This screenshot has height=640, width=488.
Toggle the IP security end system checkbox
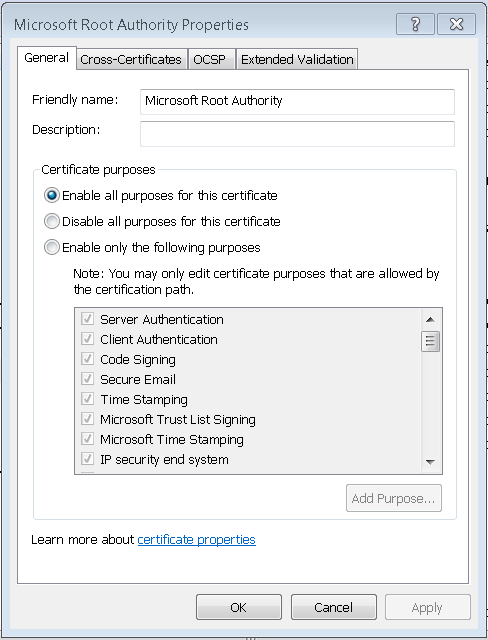(87, 459)
